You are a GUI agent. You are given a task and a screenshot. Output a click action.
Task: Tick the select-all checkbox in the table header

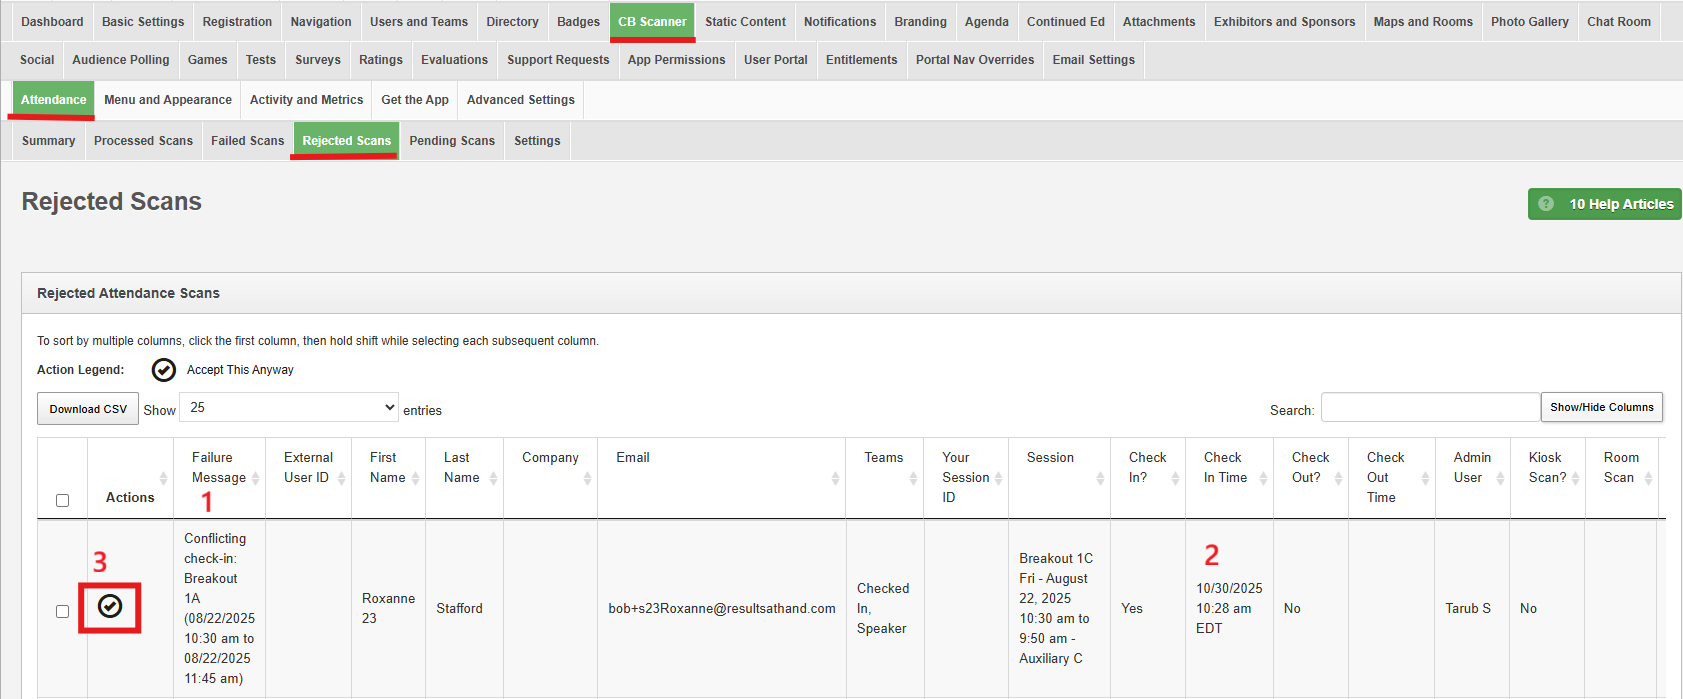click(x=63, y=500)
